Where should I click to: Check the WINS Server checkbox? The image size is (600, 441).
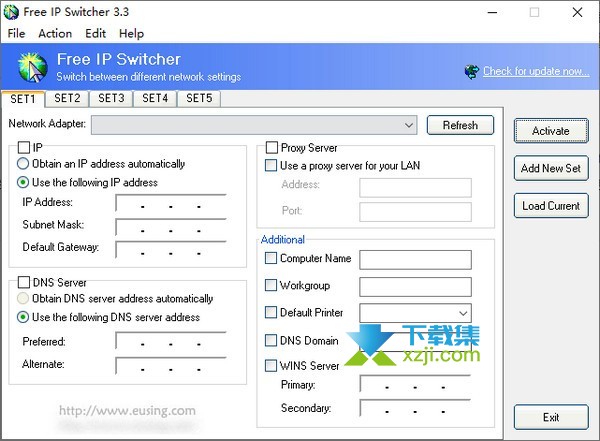(x=271, y=366)
